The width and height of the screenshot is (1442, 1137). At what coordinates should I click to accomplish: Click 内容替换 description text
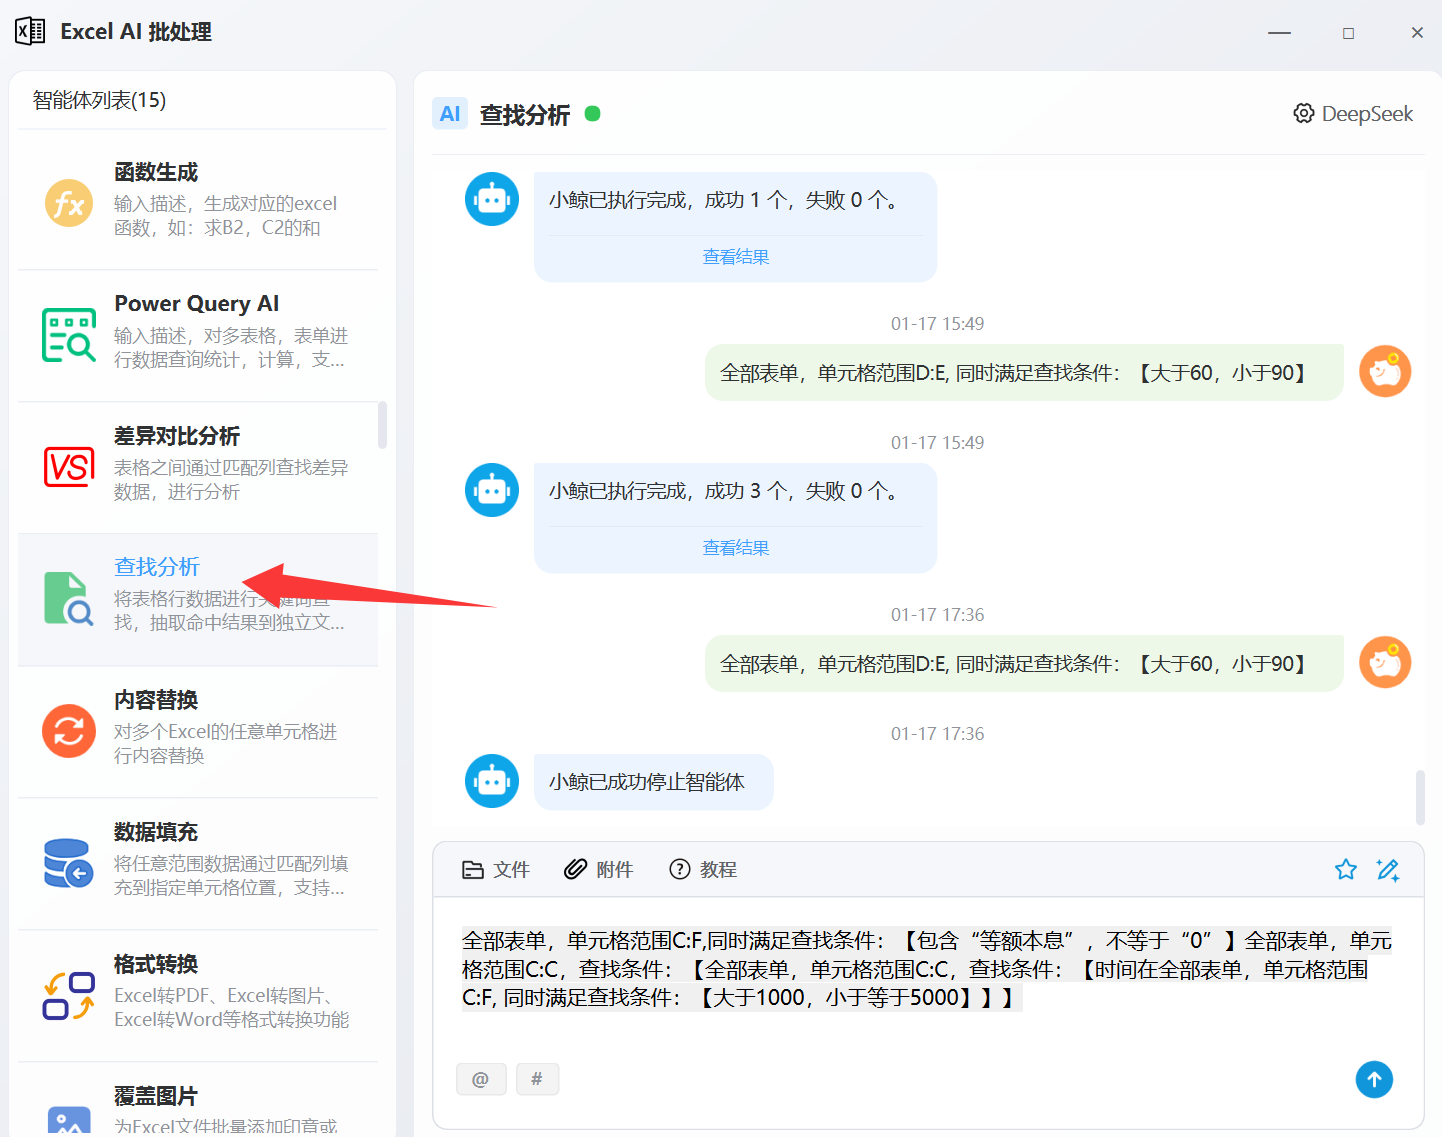(225, 743)
